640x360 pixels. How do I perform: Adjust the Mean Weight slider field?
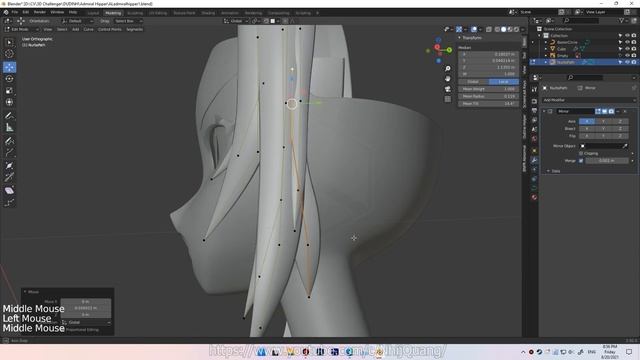[489, 89]
